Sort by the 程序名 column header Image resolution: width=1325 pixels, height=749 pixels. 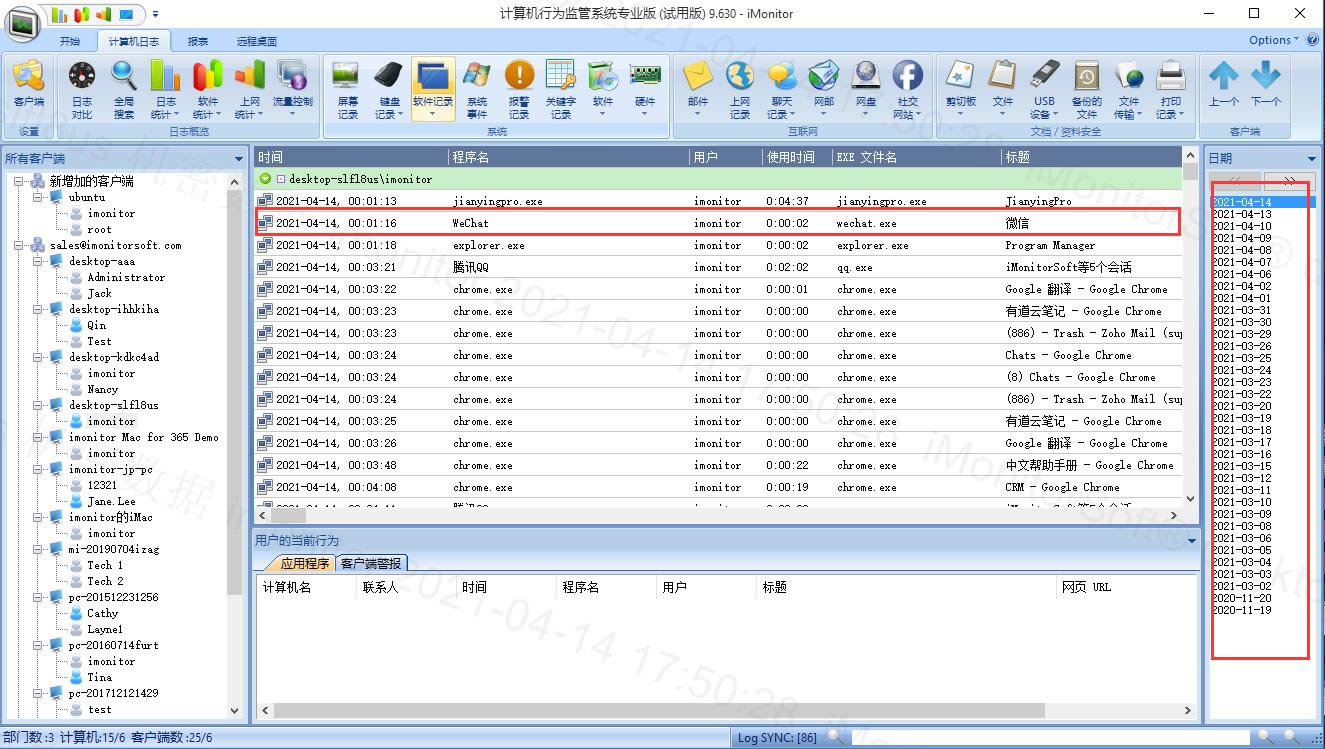pos(569,157)
